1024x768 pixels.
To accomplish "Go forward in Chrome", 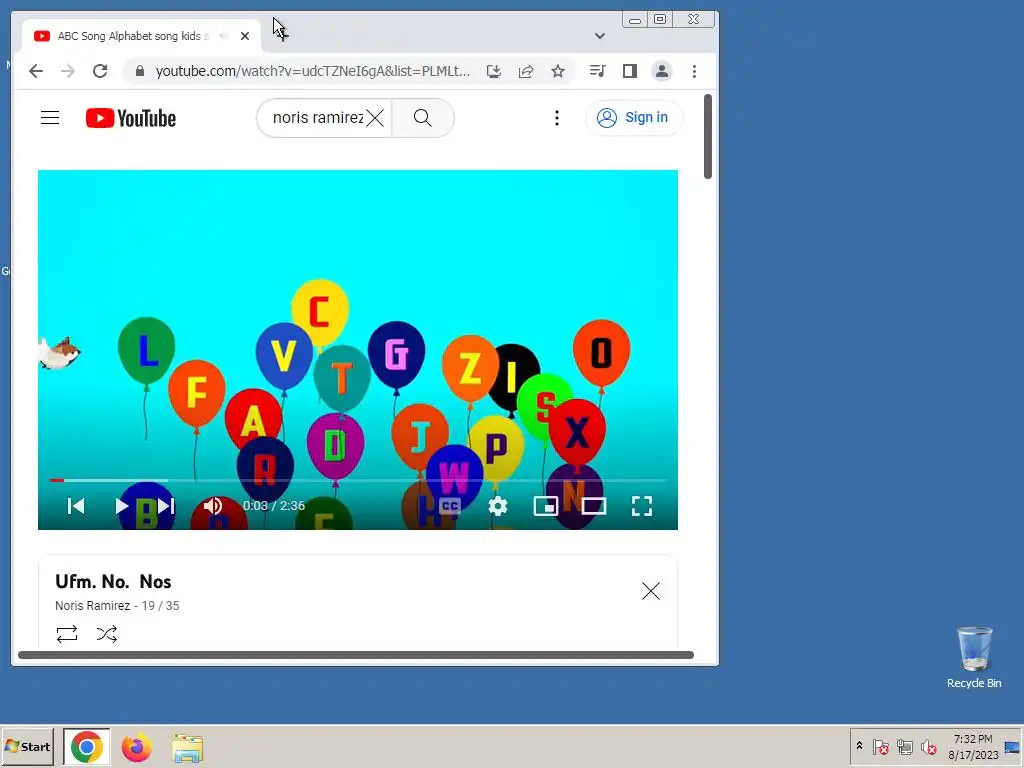I will tap(68, 71).
